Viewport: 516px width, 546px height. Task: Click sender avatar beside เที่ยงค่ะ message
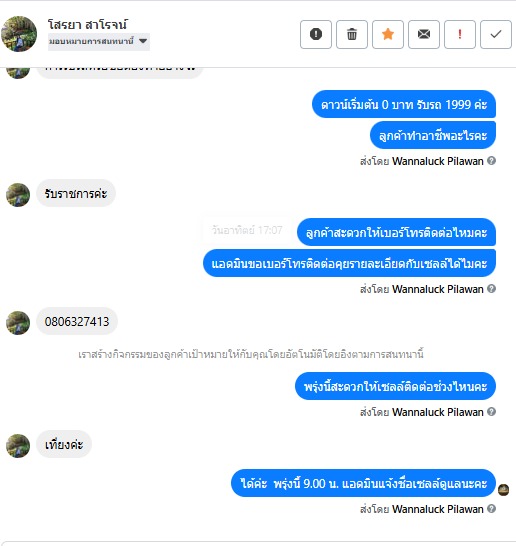[18, 446]
